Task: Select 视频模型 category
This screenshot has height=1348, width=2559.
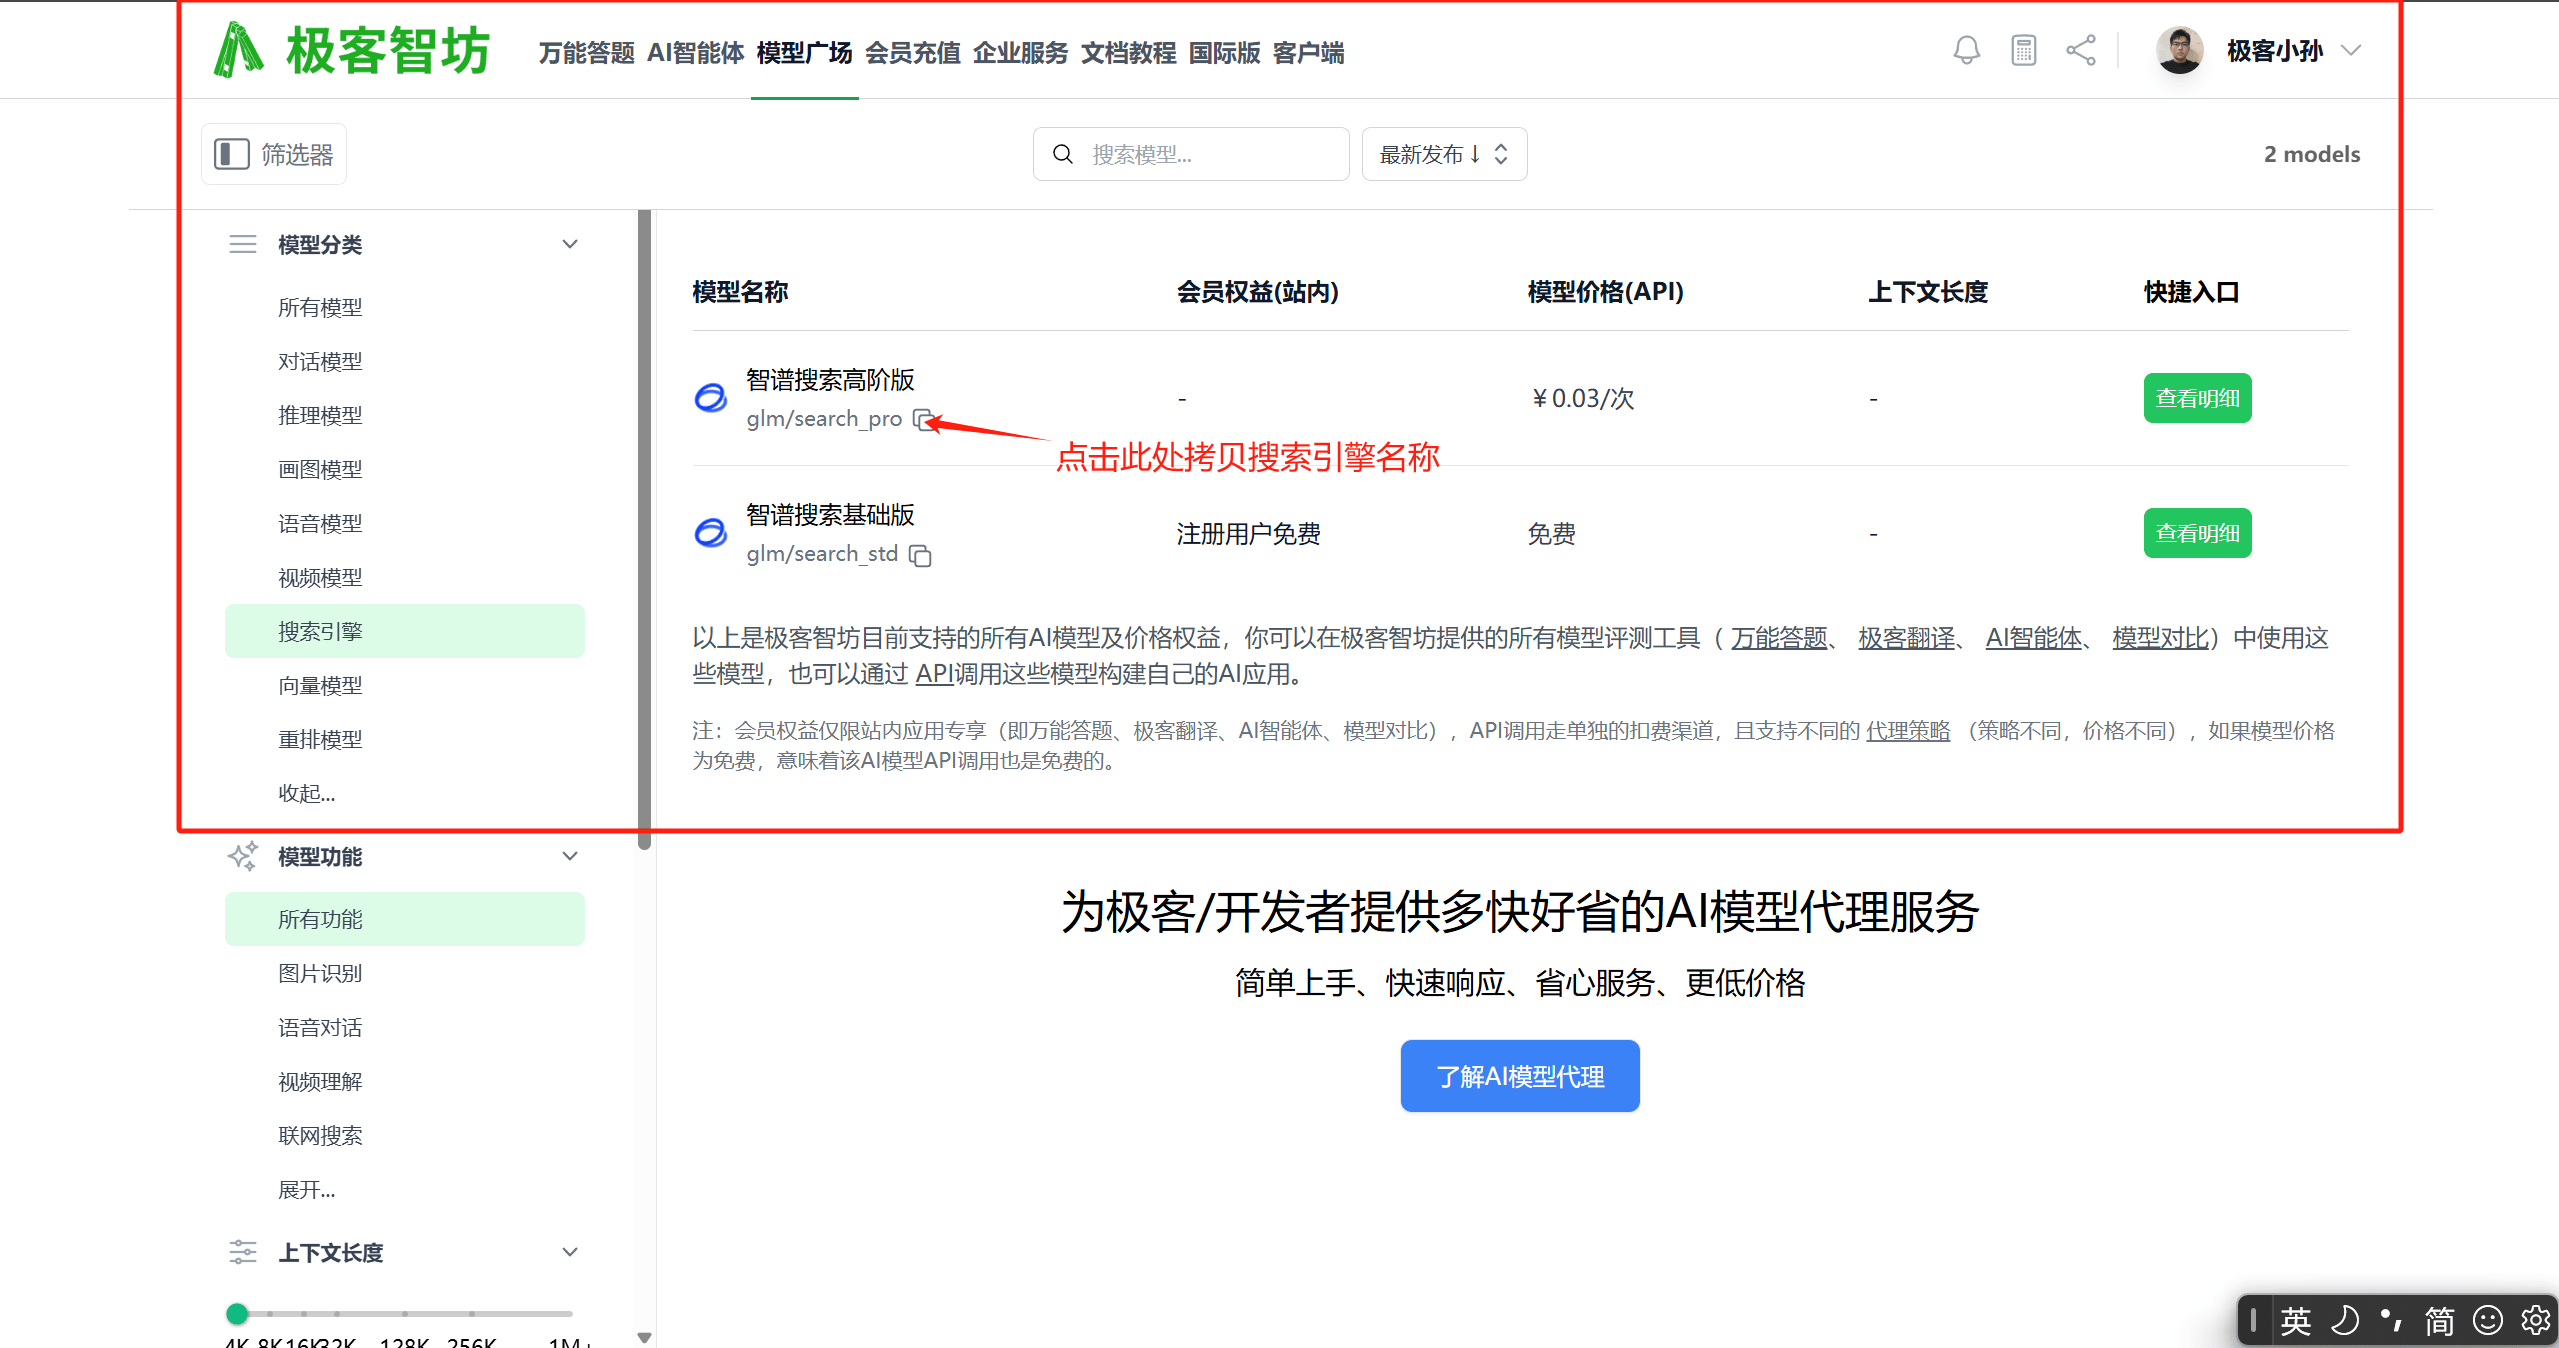Action: 405,577
